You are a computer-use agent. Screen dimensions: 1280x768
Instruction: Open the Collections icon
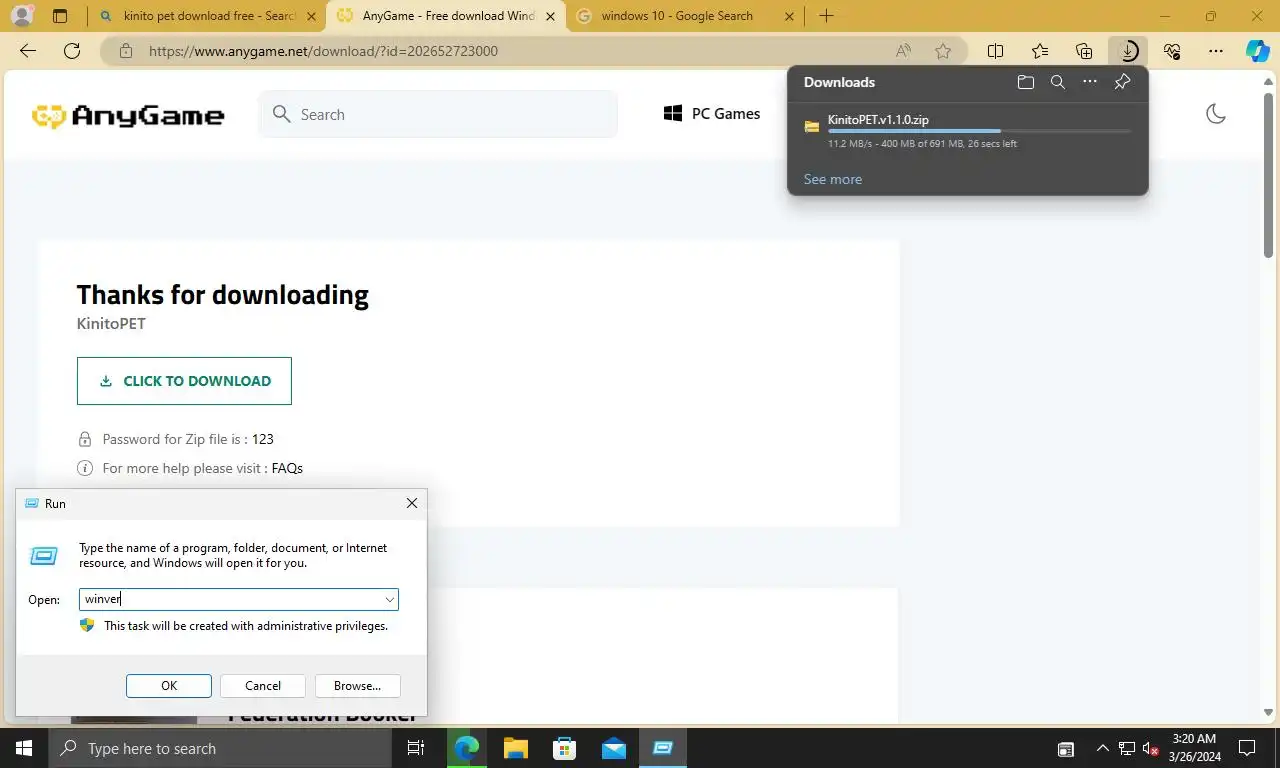pos(1084,51)
